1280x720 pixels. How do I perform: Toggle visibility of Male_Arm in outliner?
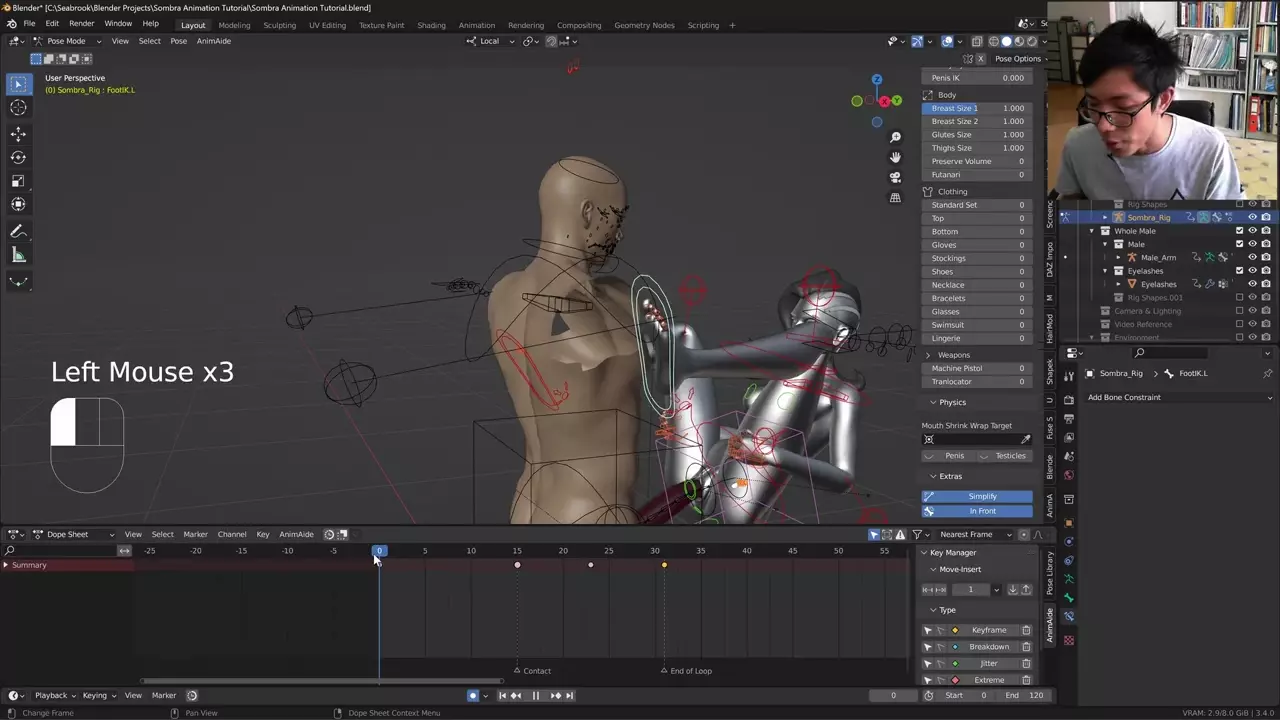point(1252,257)
